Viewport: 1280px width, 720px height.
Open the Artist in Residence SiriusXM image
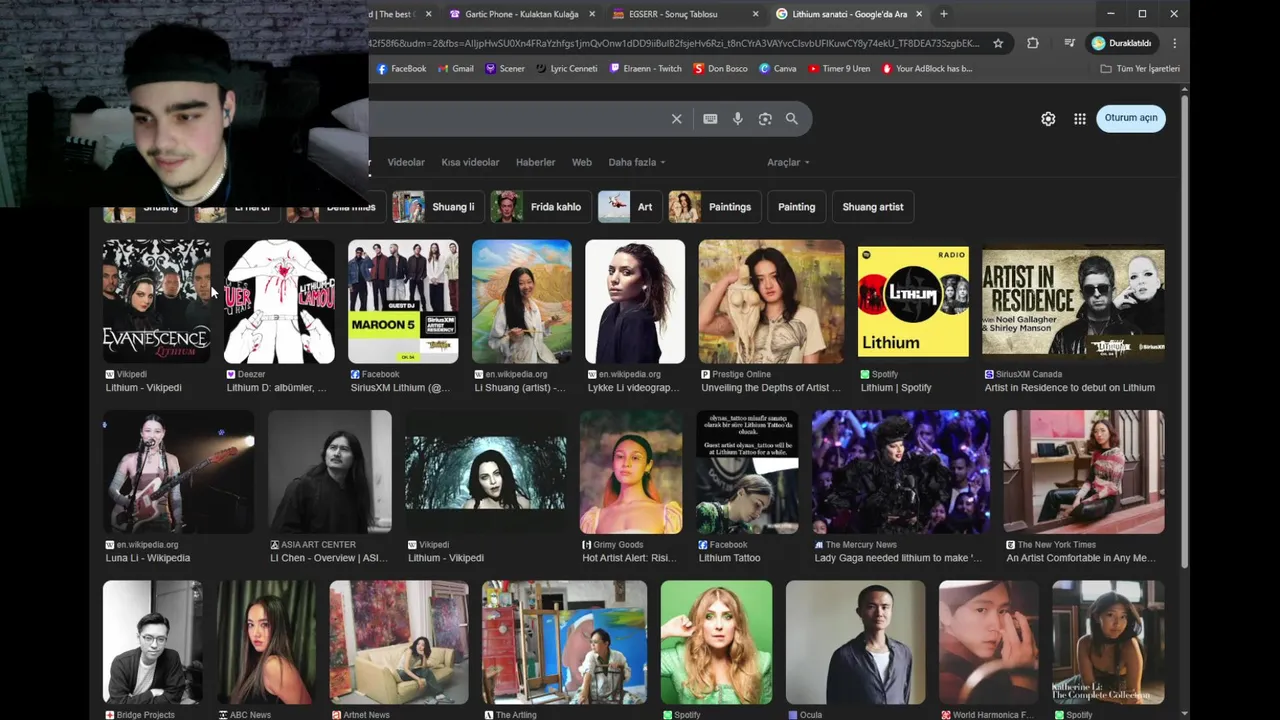1073,301
